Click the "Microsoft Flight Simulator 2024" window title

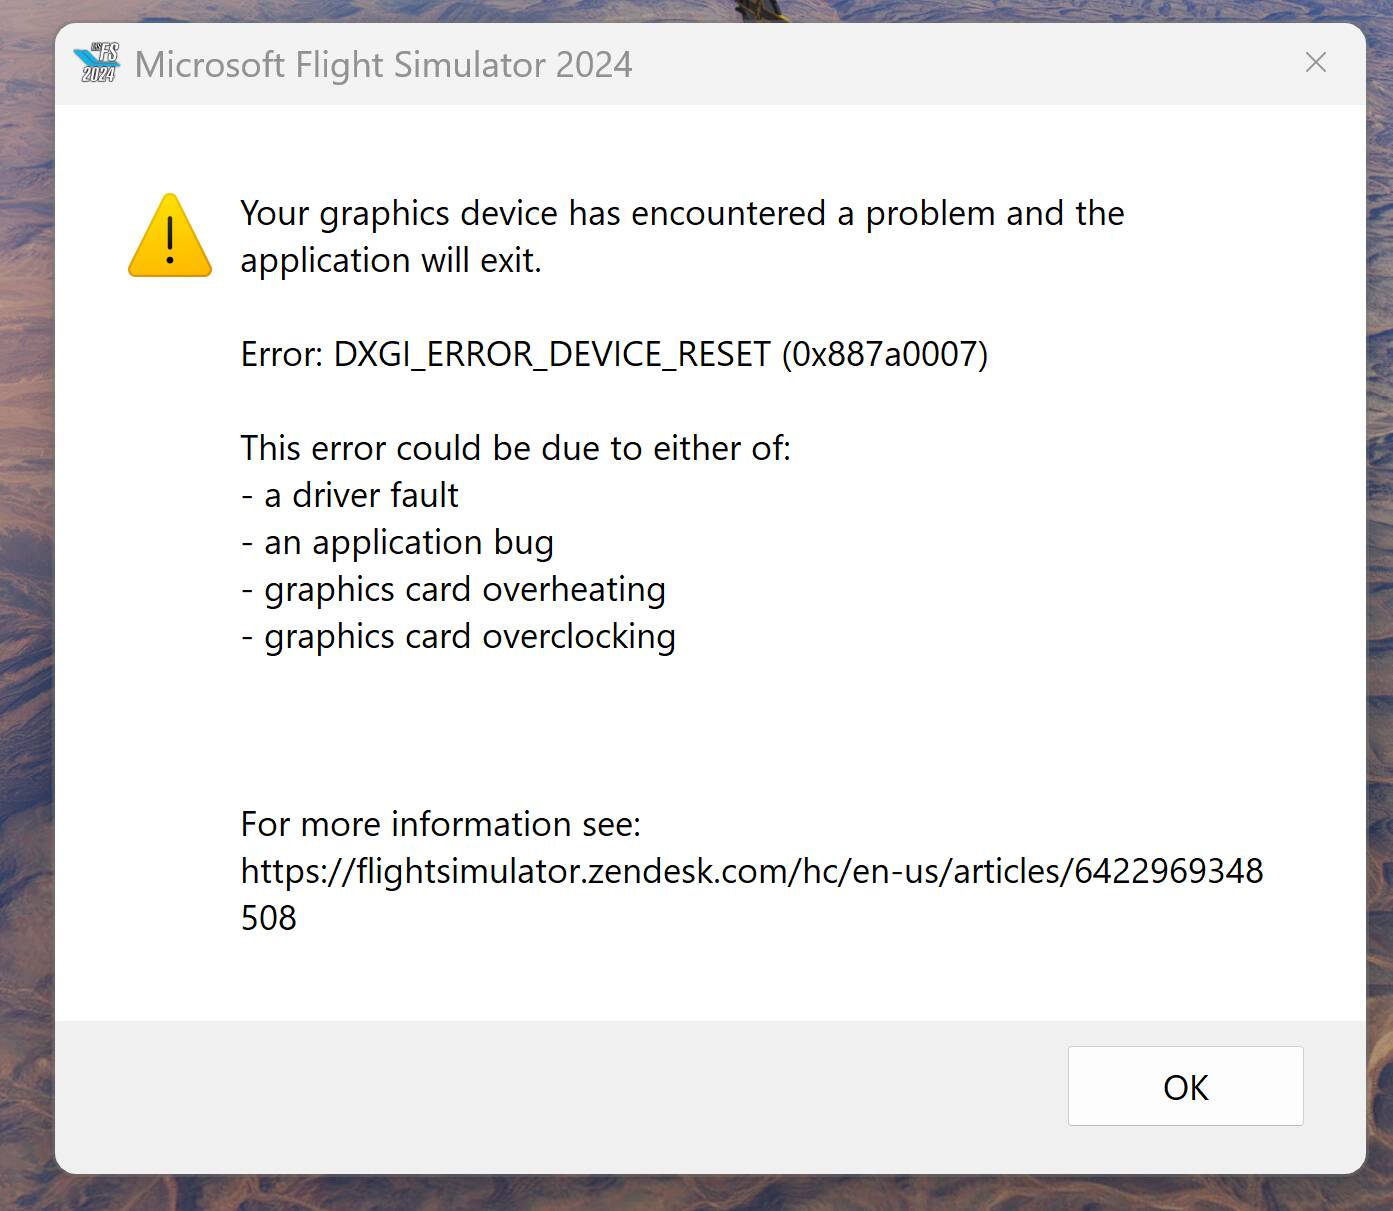(383, 65)
